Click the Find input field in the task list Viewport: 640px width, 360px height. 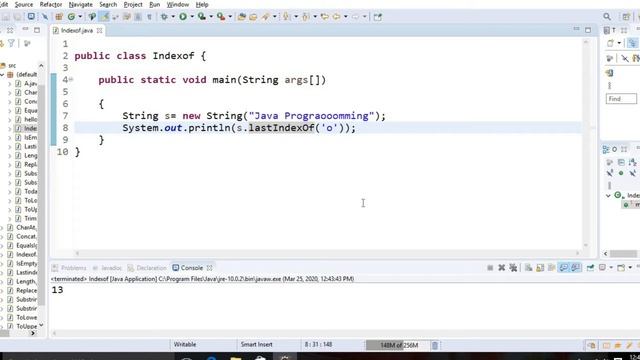(621, 99)
